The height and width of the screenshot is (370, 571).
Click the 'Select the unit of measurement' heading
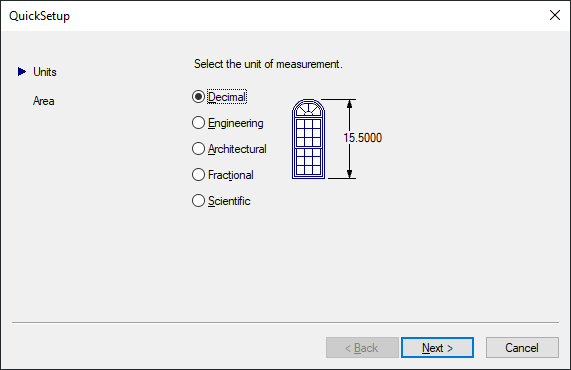click(268, 64)
